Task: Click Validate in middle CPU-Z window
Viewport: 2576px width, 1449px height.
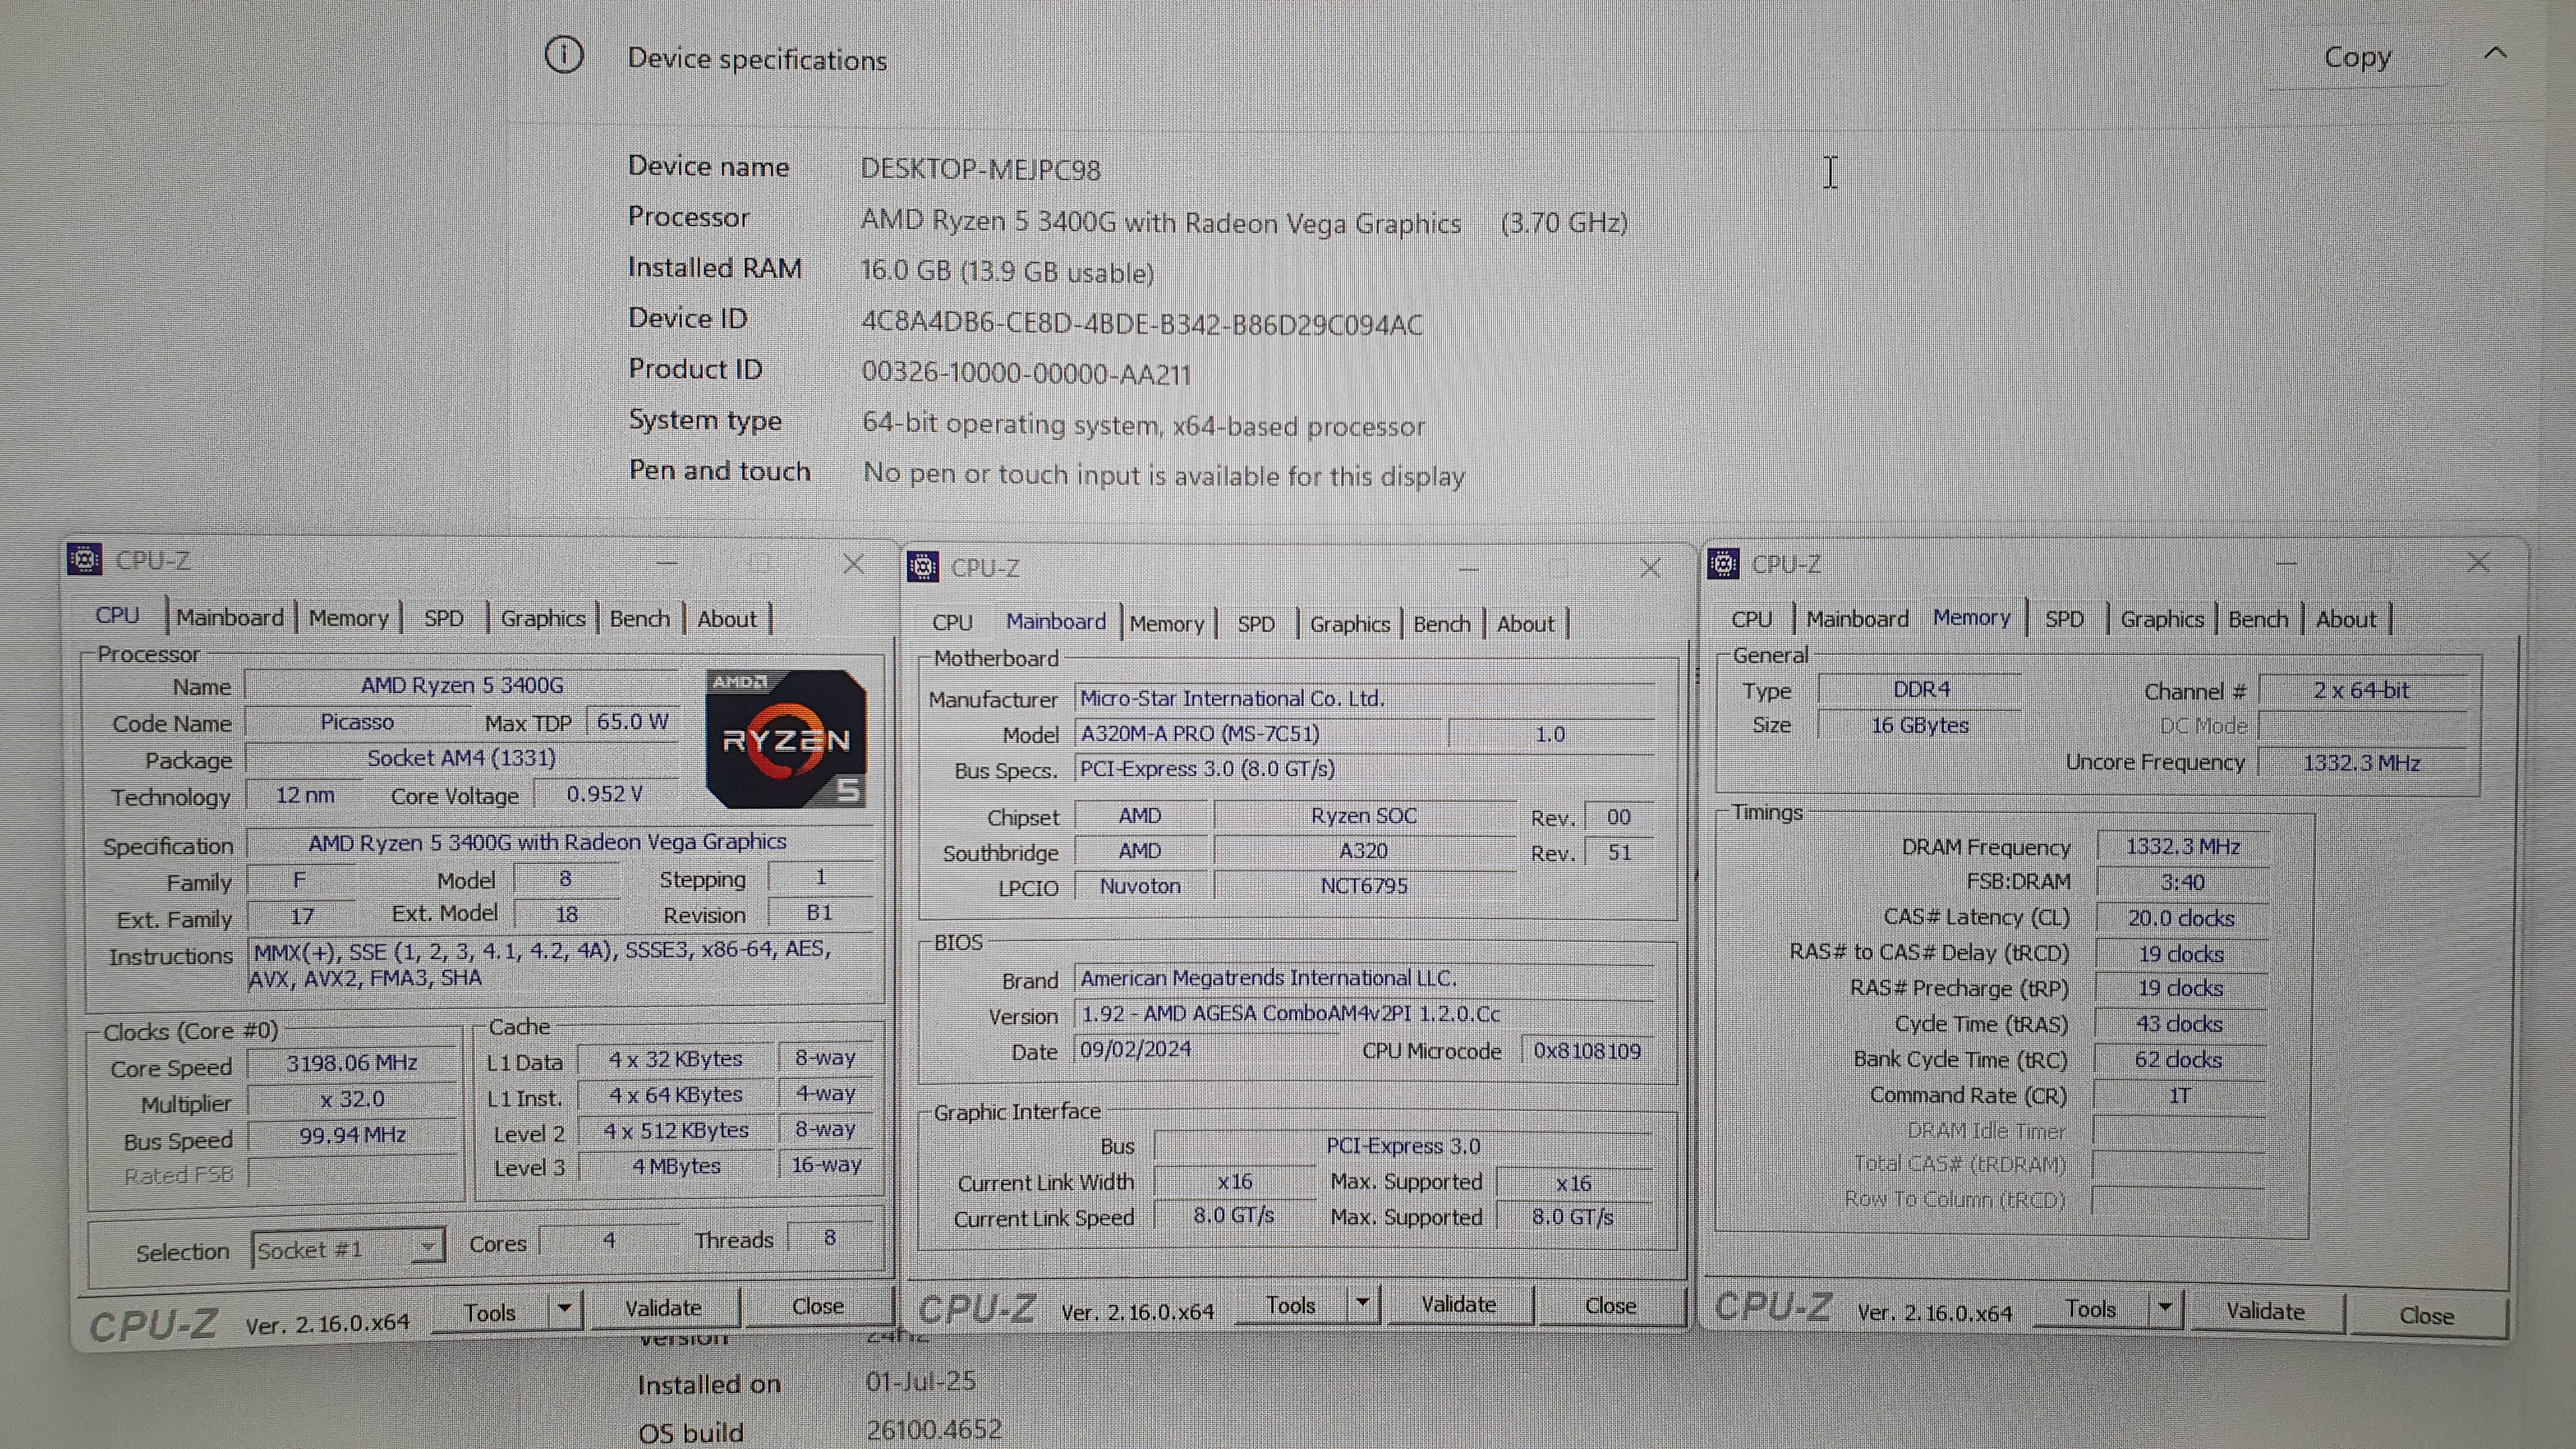Action: point(1458,1304)
